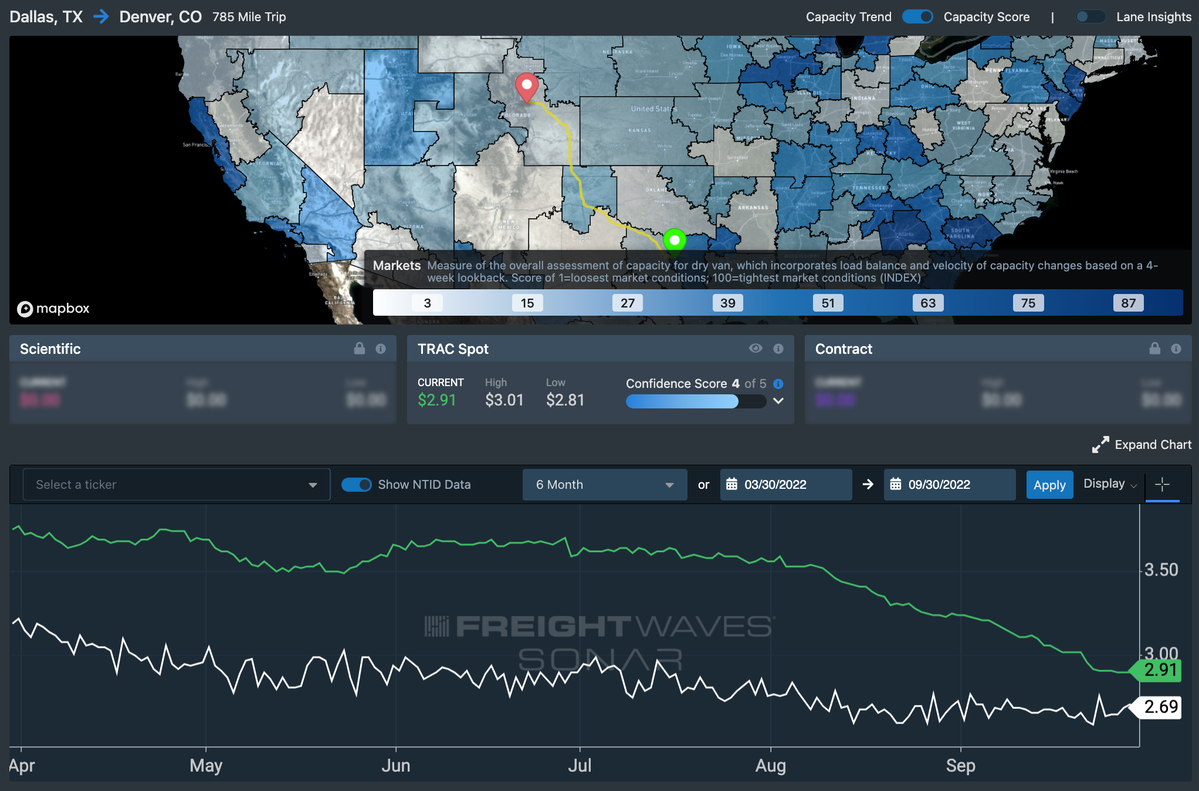This screenshot has height=791, width=1199.
Task: Click the Expand Chart arrows icon
Action: tap(1100, 444)
